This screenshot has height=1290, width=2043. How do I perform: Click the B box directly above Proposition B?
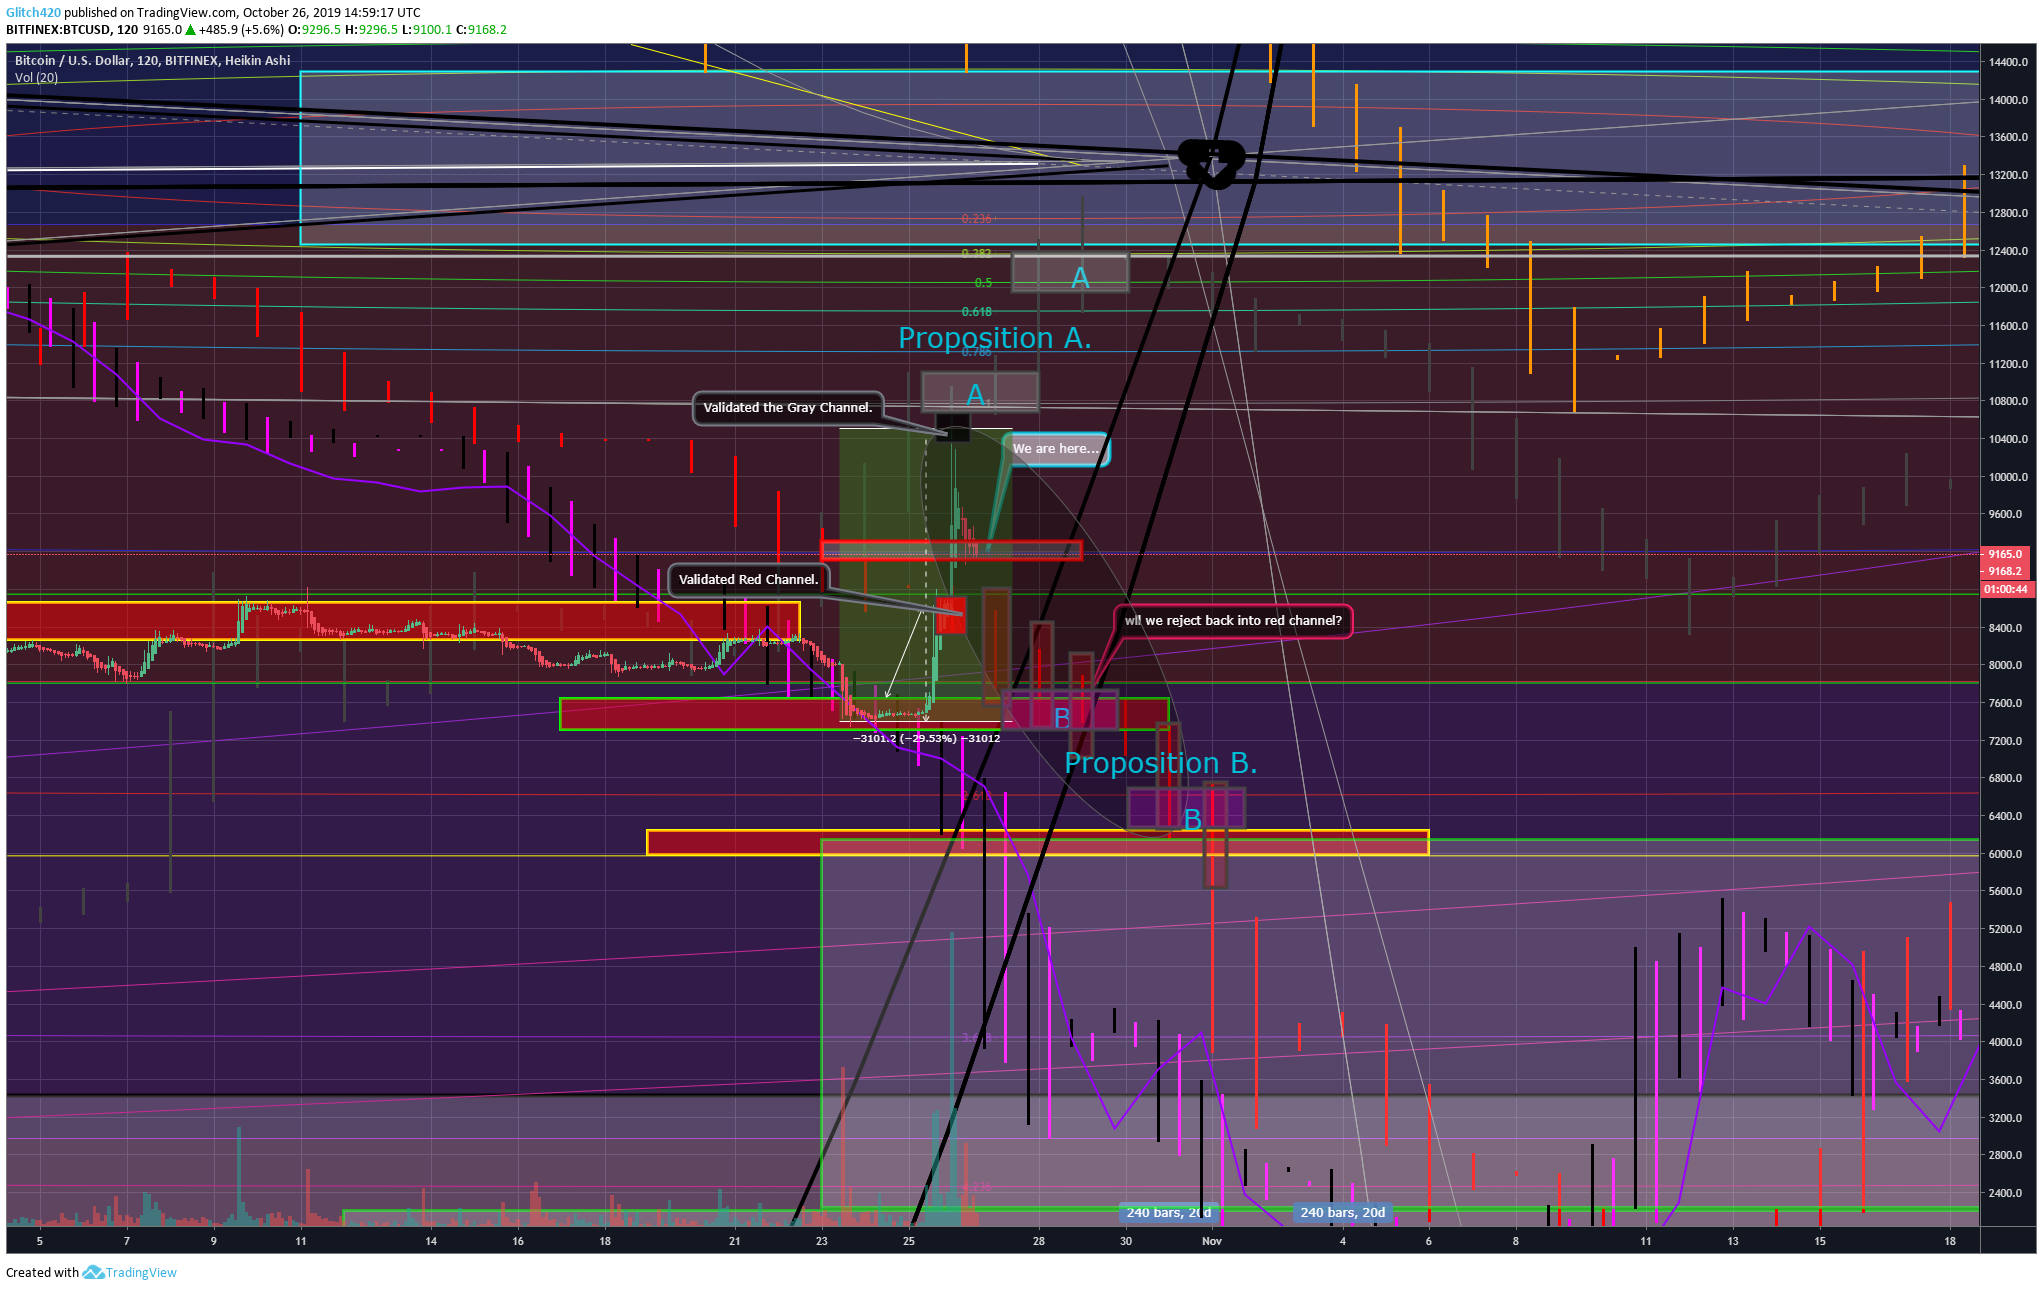click(1061, 710)
